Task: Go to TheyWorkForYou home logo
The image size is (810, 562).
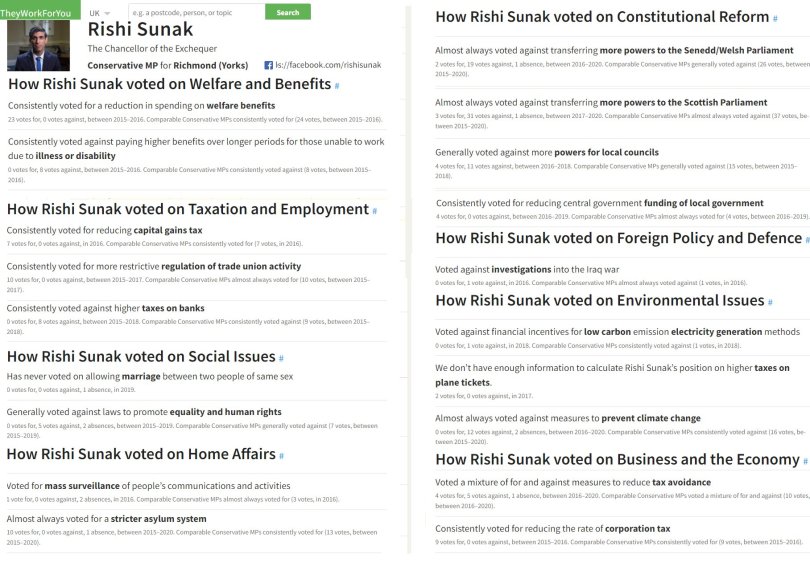Action: click(x=38, y=10)
